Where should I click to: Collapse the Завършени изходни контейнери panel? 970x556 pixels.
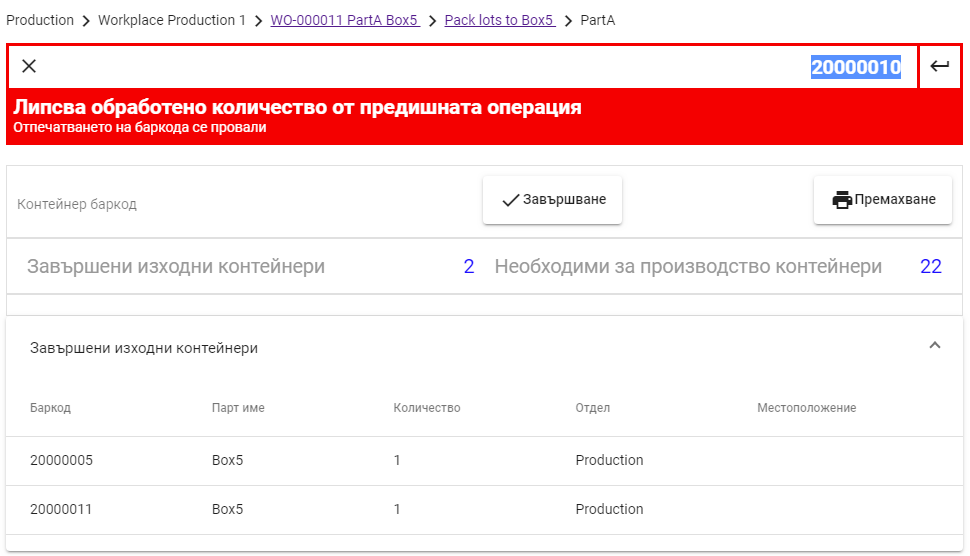[935, 346]
